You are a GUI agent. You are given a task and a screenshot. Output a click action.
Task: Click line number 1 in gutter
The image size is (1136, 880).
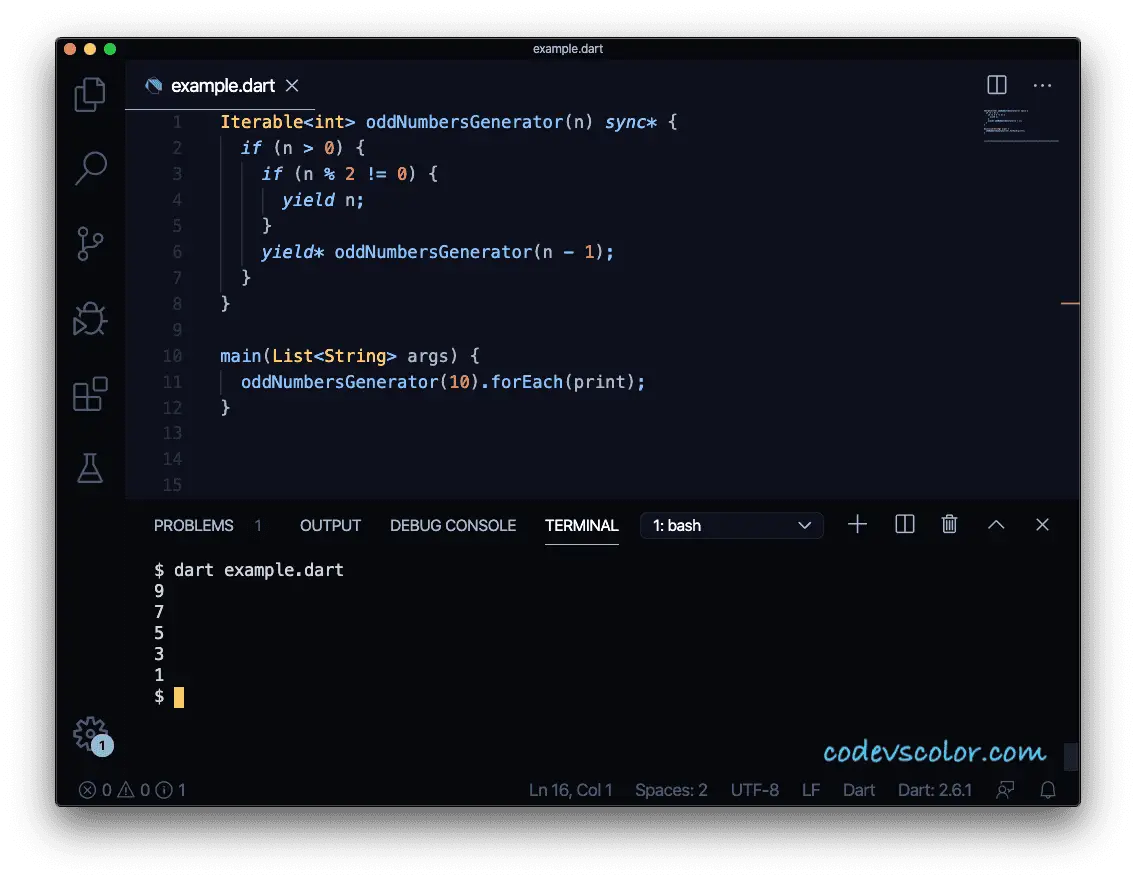(177, 122)
